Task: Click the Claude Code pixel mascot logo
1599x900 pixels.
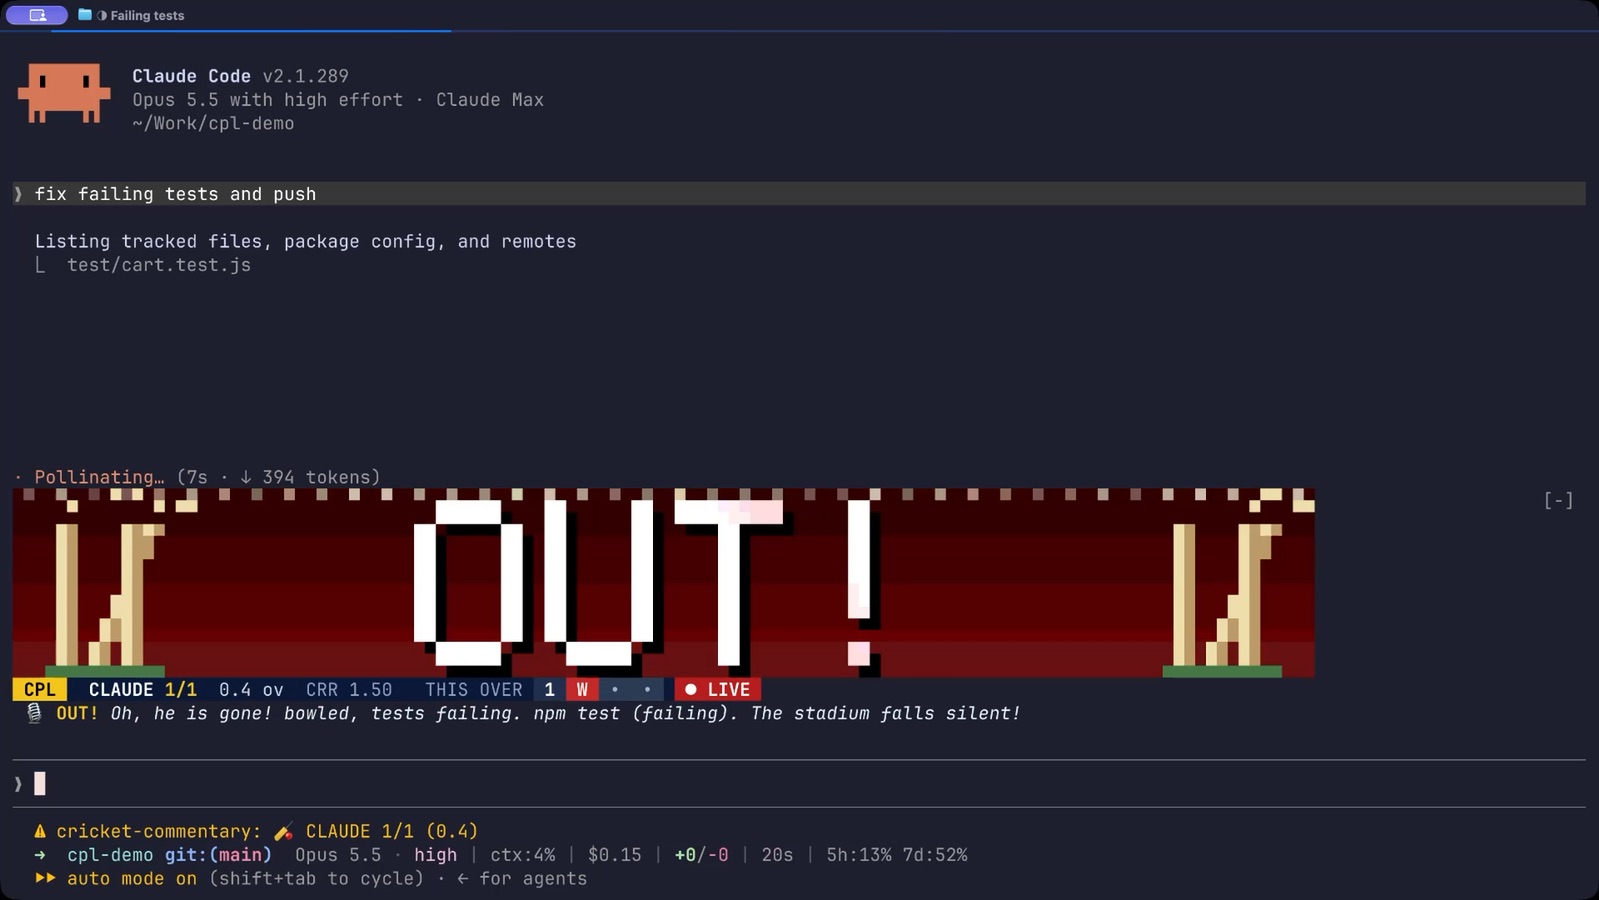Action: click(64, 94)
